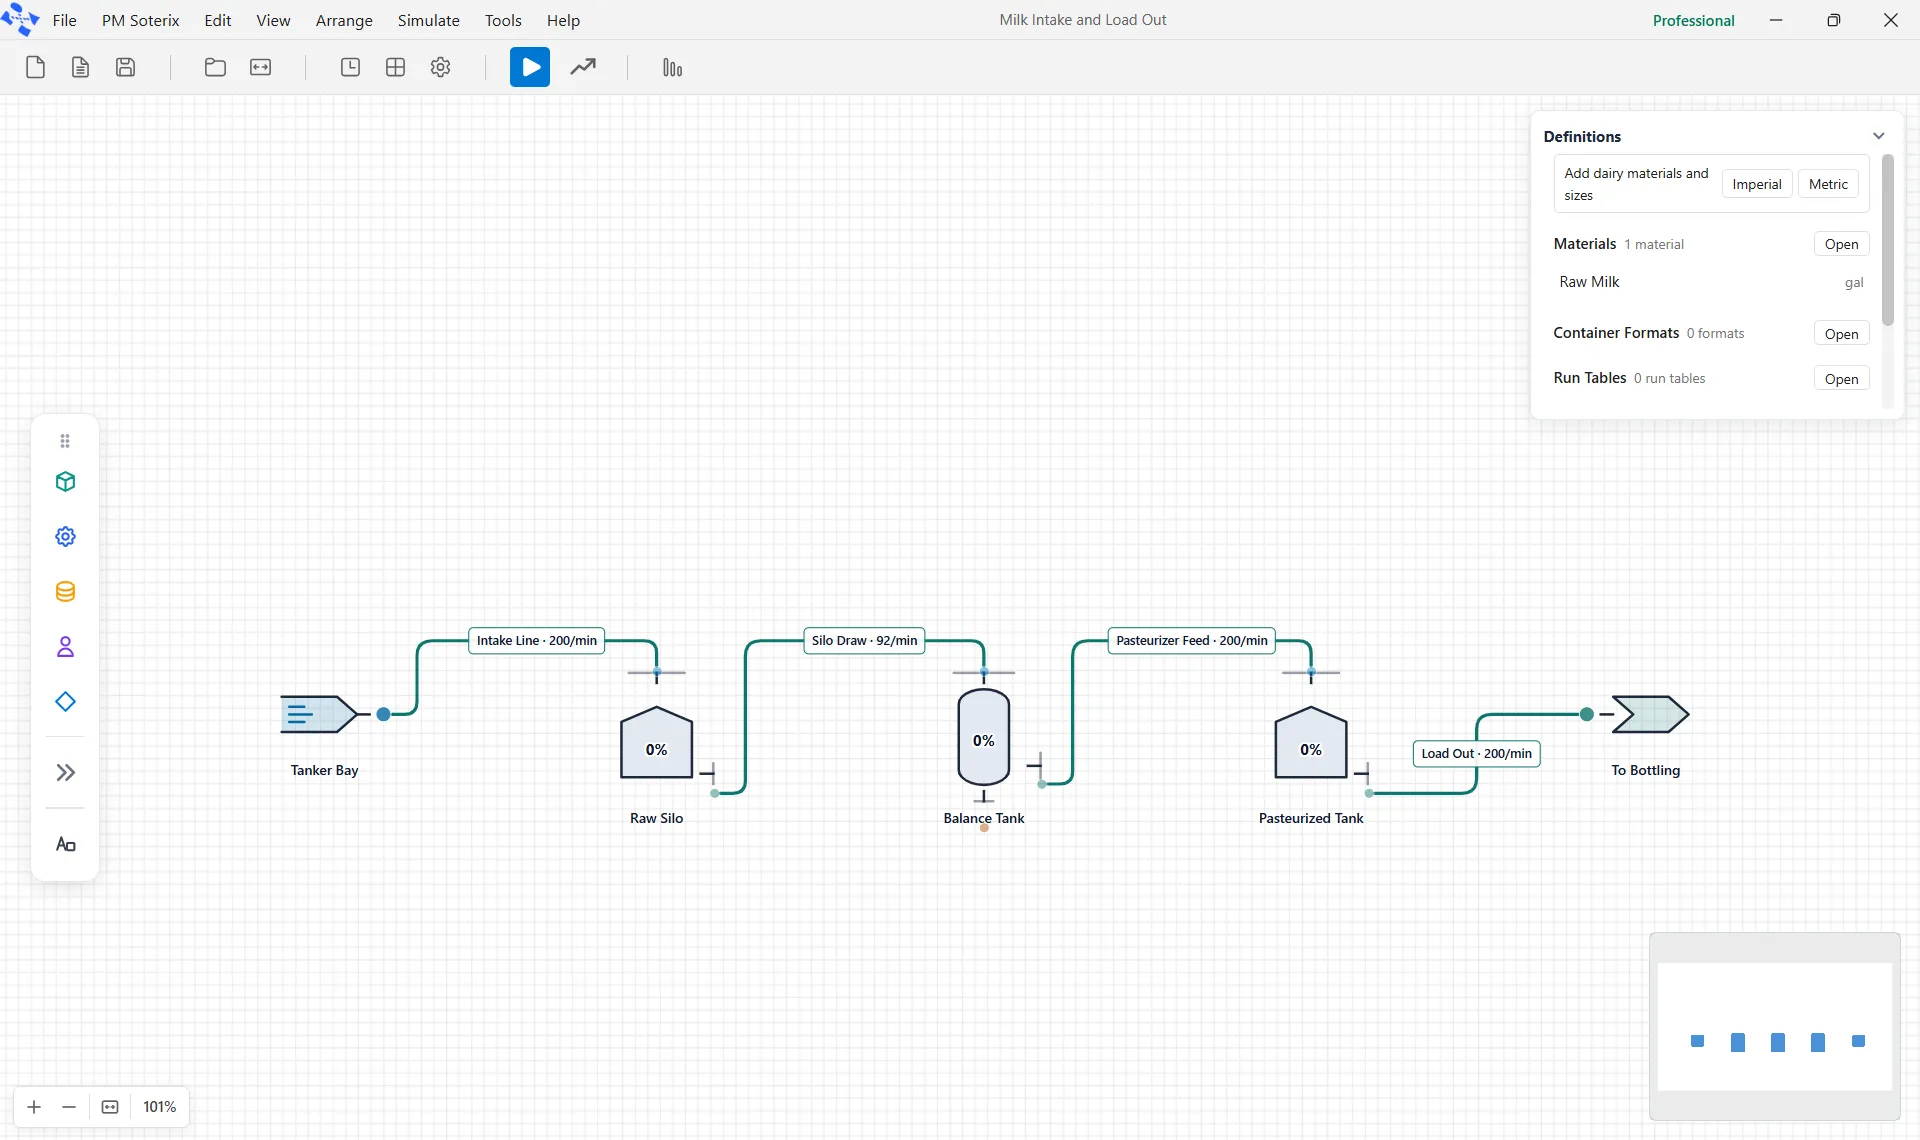This screenshot has height=1140, width=1920.
Task: Select the Raw Milk material row
Action: click(1710, 282)
